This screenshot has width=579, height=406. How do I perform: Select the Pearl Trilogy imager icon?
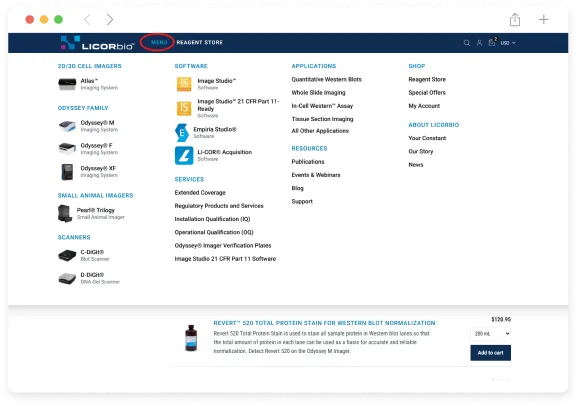(x=65, y=214)
